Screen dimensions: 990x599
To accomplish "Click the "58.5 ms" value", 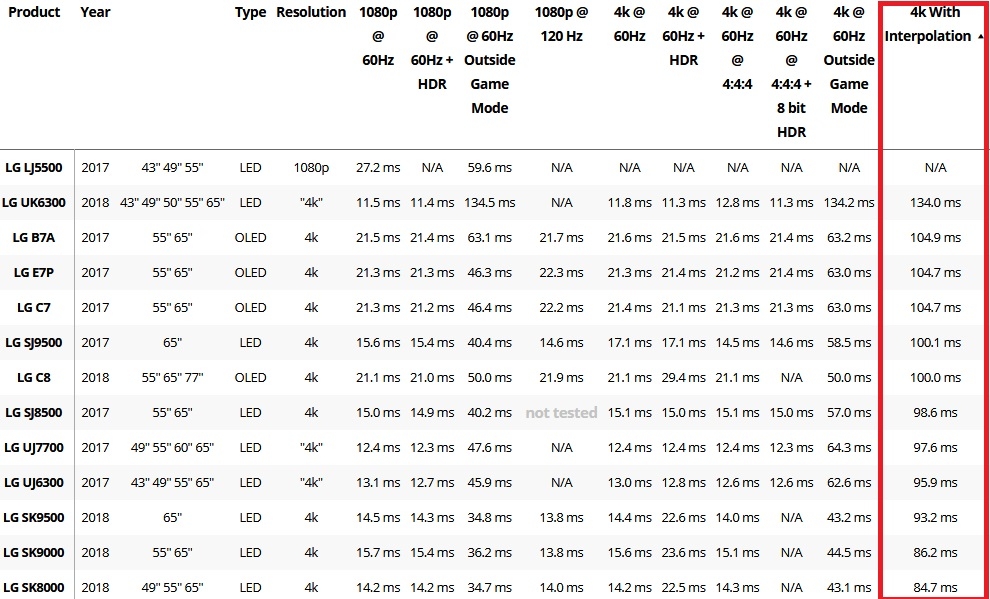I will click(x=849, y=343).
